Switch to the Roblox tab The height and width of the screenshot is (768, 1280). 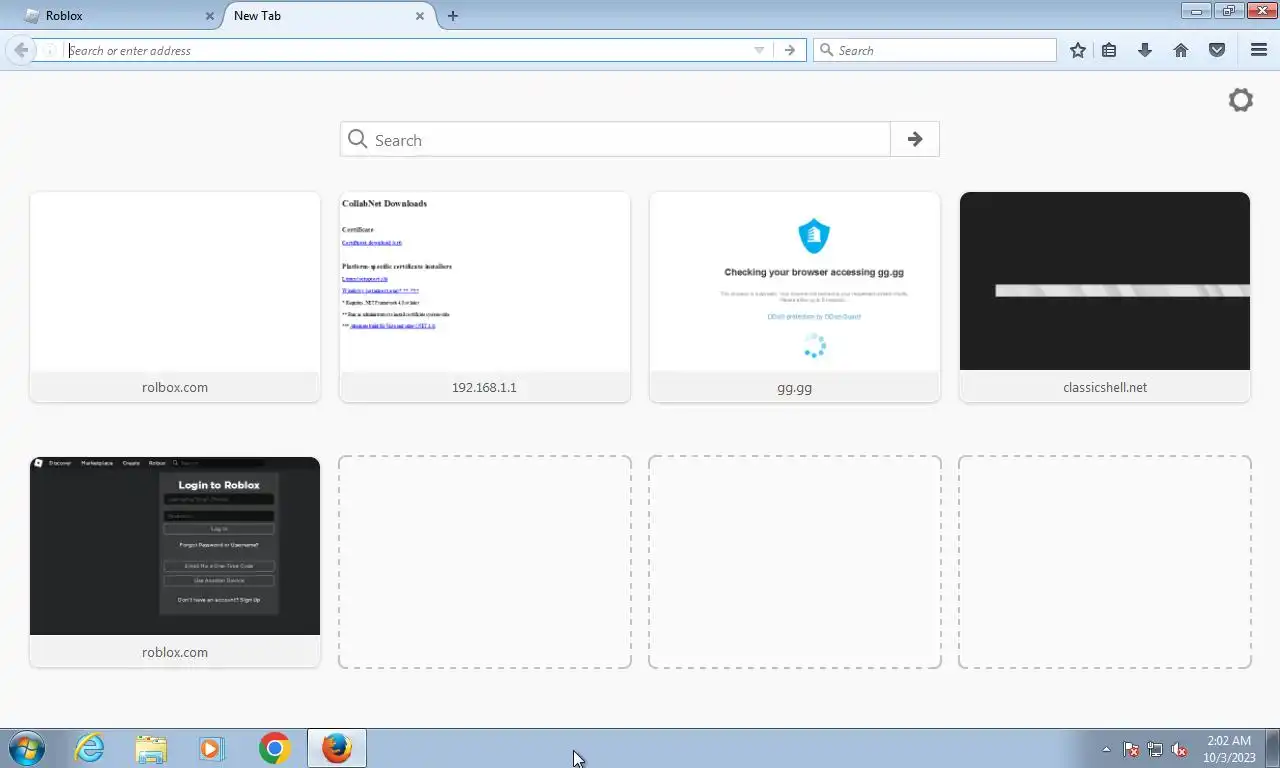(118, 16)
